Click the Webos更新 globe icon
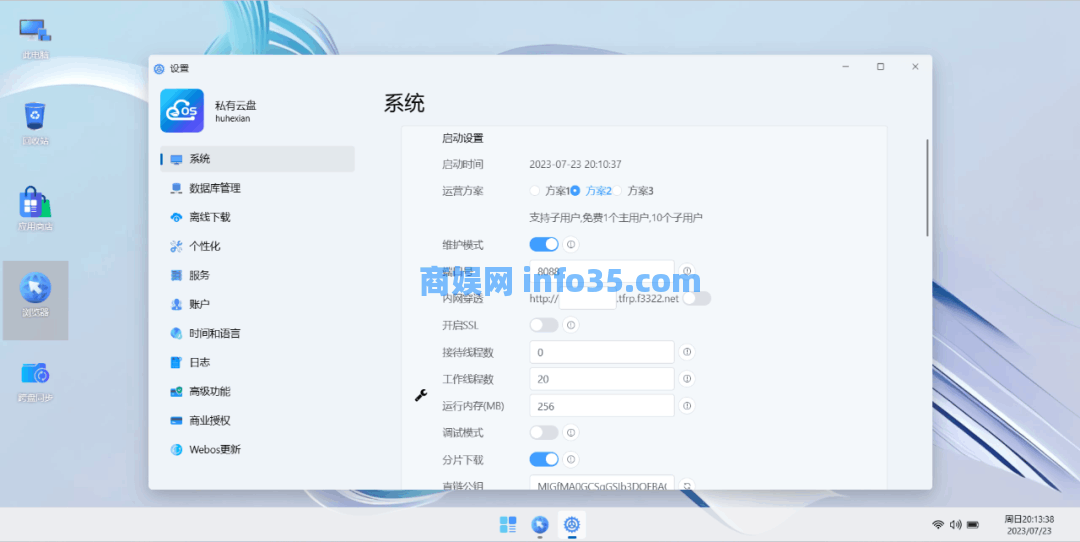Image resolution: width=1080 pixels, height=542 pixels. [x=176, y=450]
